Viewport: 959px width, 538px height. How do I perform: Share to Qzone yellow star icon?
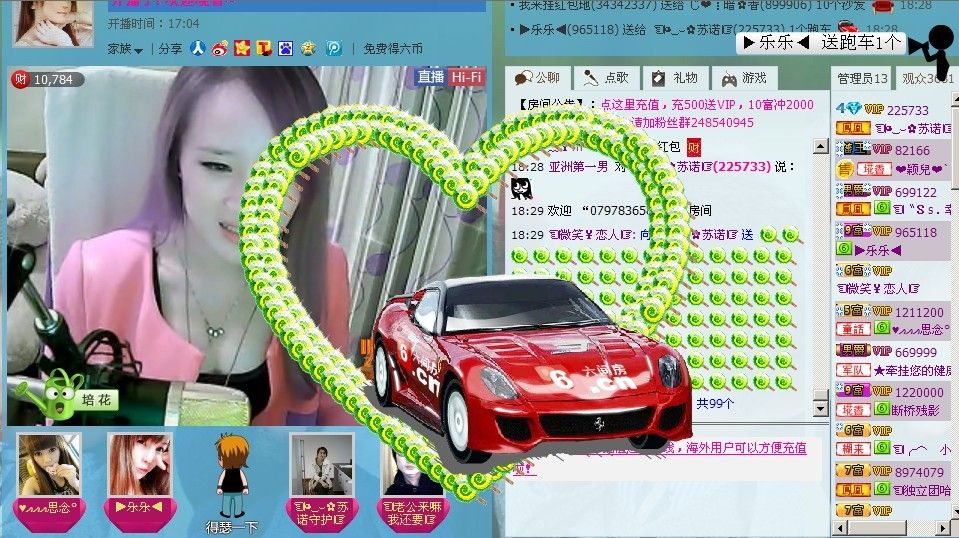242,48
